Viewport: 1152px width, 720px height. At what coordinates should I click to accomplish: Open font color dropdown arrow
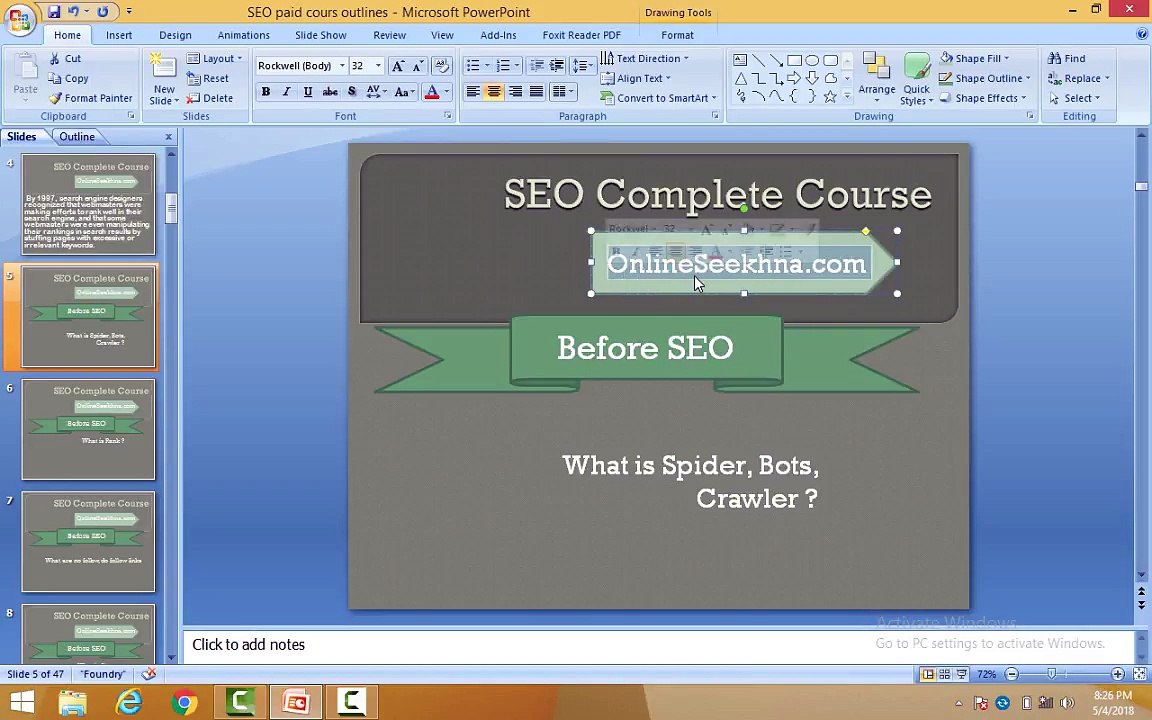447,91
